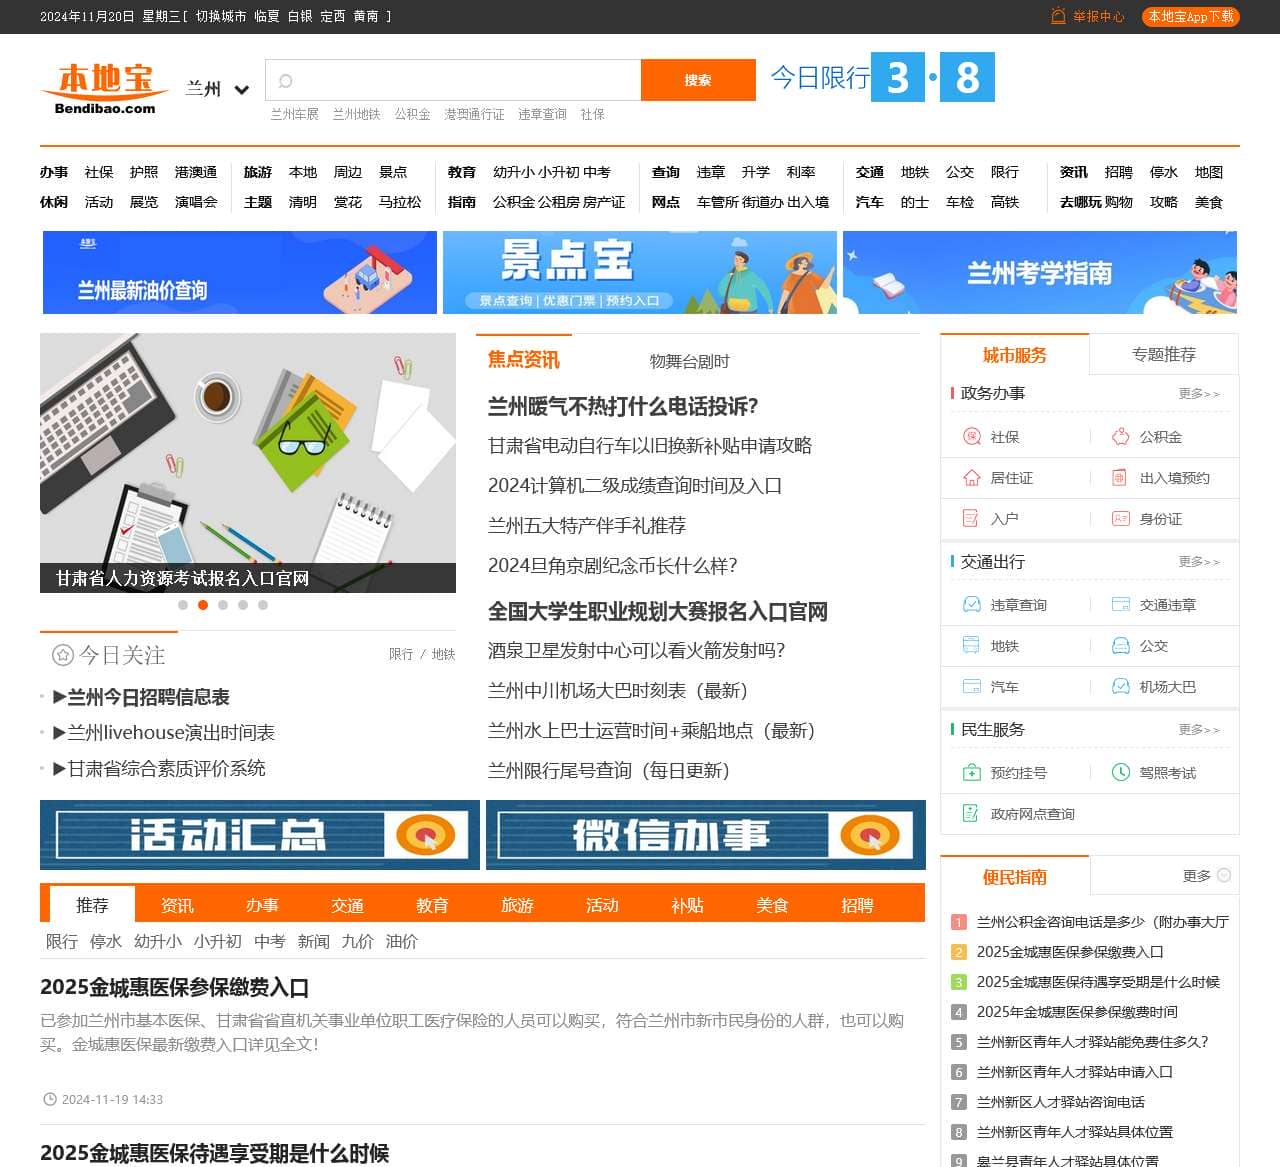Switch to the 专题推荐 tab

pos(1165,354)
